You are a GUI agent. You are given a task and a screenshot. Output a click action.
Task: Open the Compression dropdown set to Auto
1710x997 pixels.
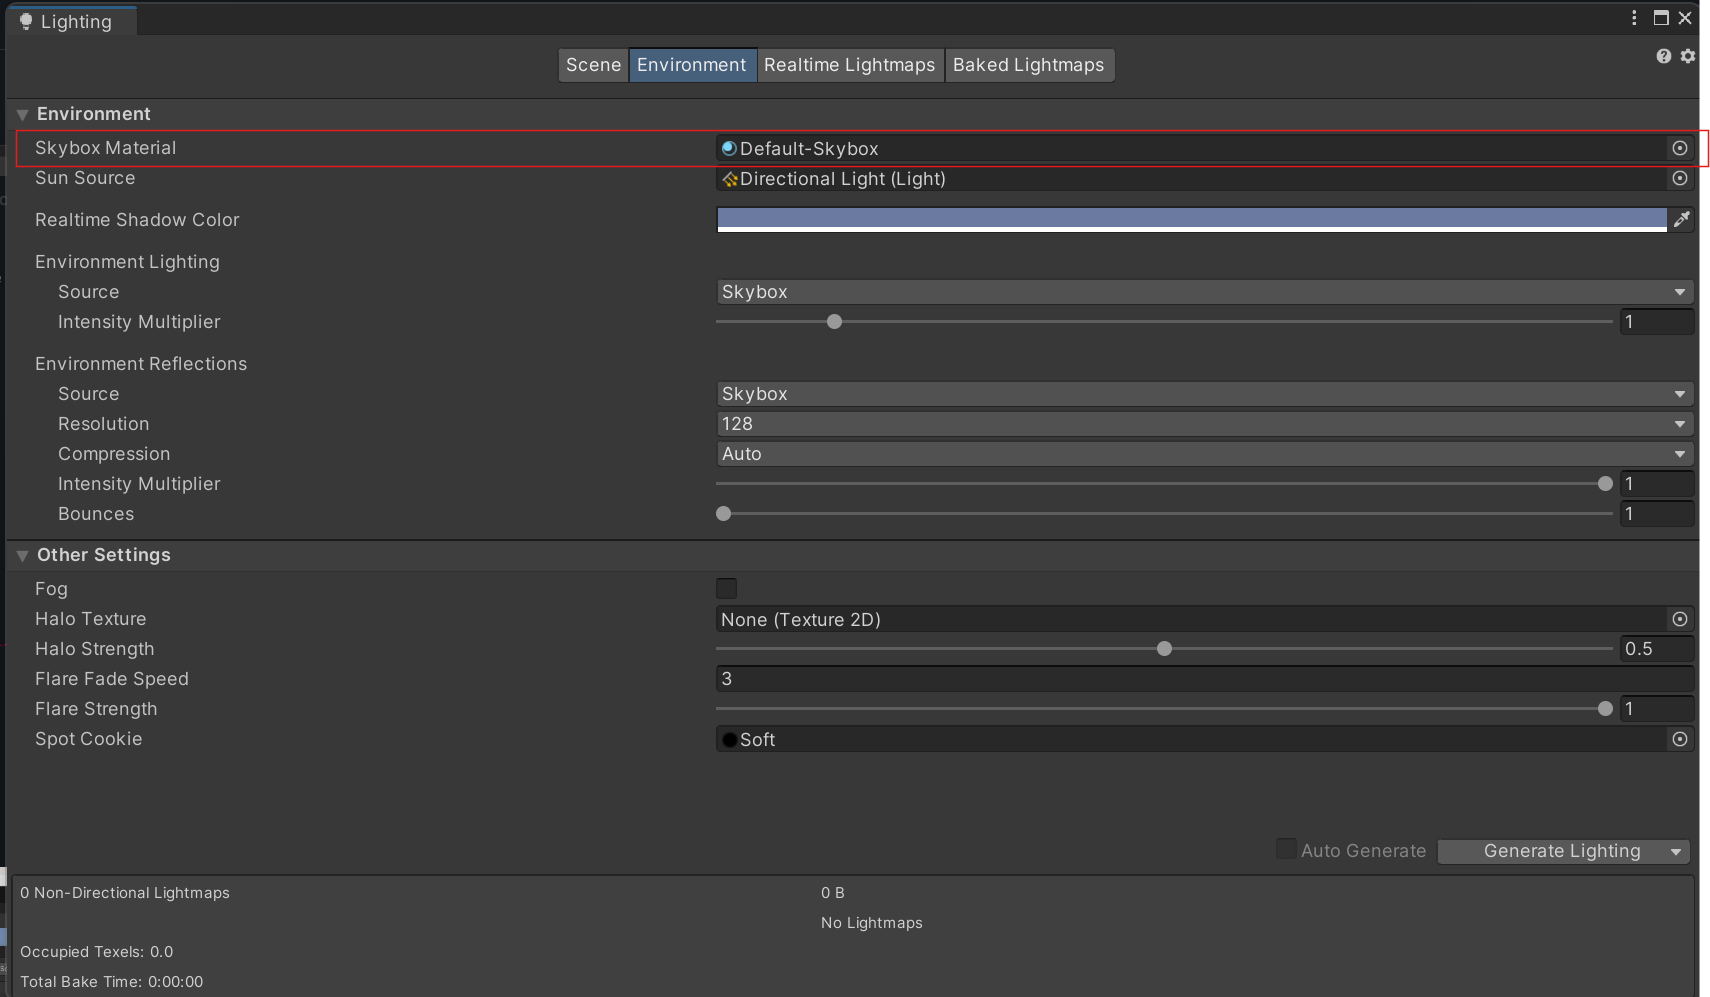pyautogui.click(x=1204, y=454)
